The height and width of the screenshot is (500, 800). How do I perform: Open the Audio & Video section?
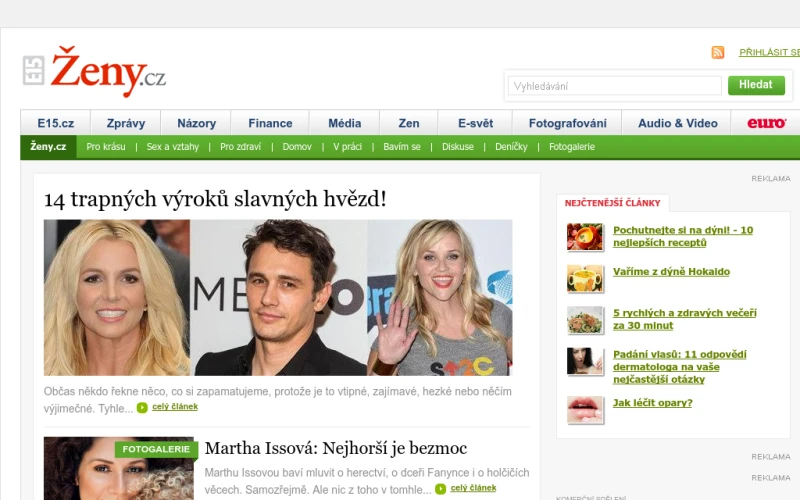[x=678, y=123]
